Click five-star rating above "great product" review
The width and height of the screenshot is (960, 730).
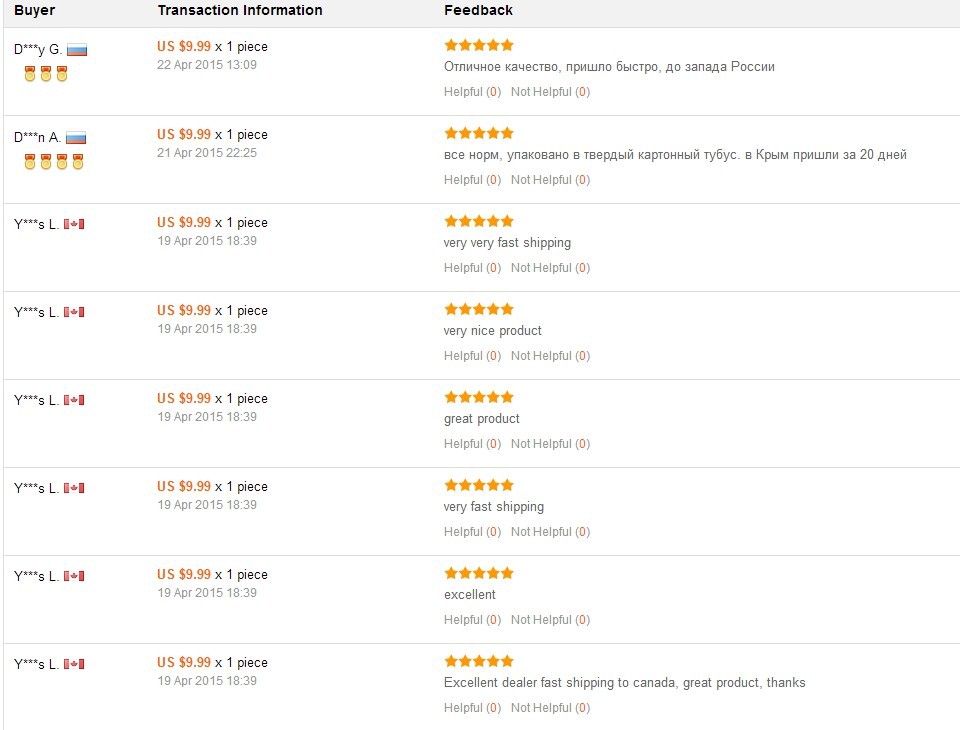[x=479, y=397]
